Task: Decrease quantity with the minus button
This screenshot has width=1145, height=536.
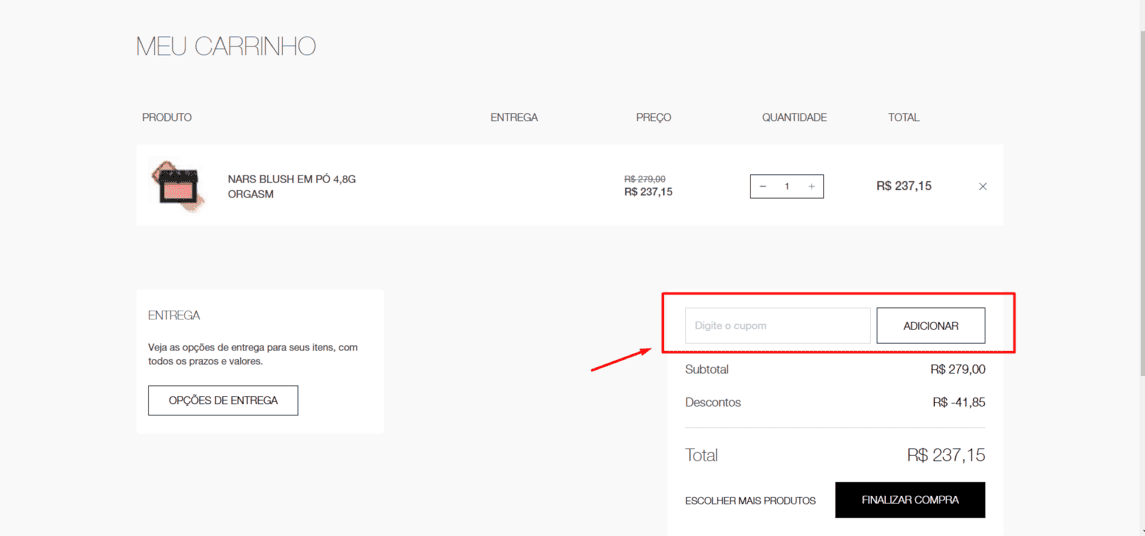Action: 763,186
